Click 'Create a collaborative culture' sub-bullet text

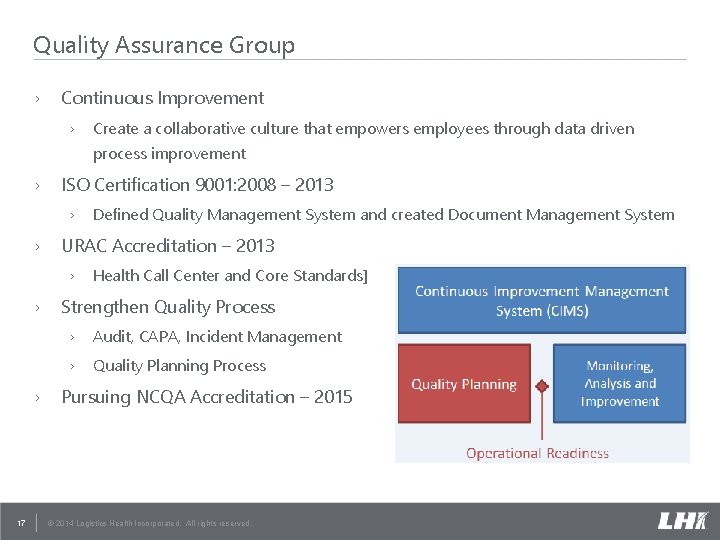pyautogui.click(x=364, y=141)
